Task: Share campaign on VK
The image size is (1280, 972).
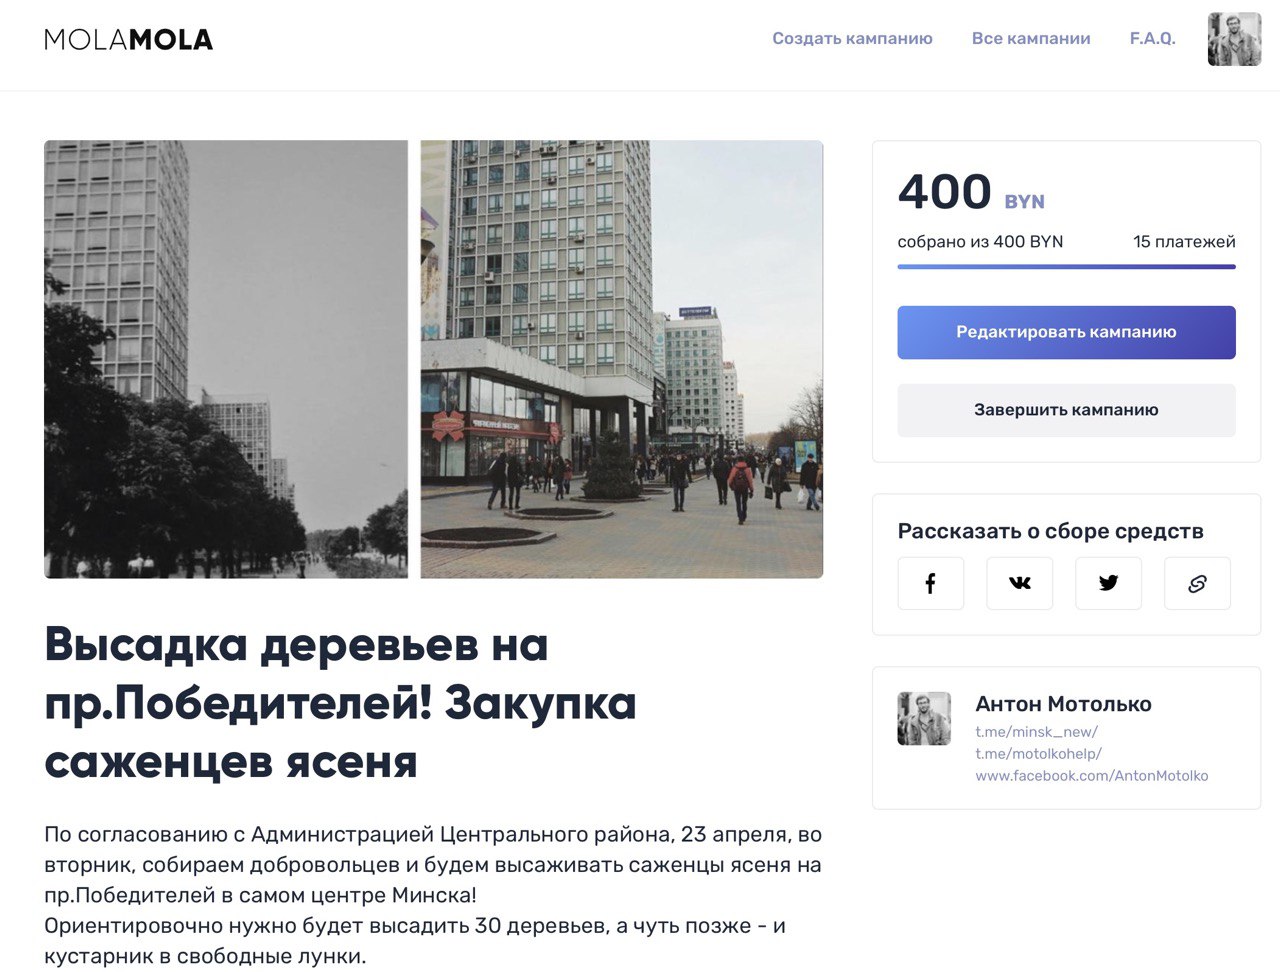Action: (x=1019, y=583)
